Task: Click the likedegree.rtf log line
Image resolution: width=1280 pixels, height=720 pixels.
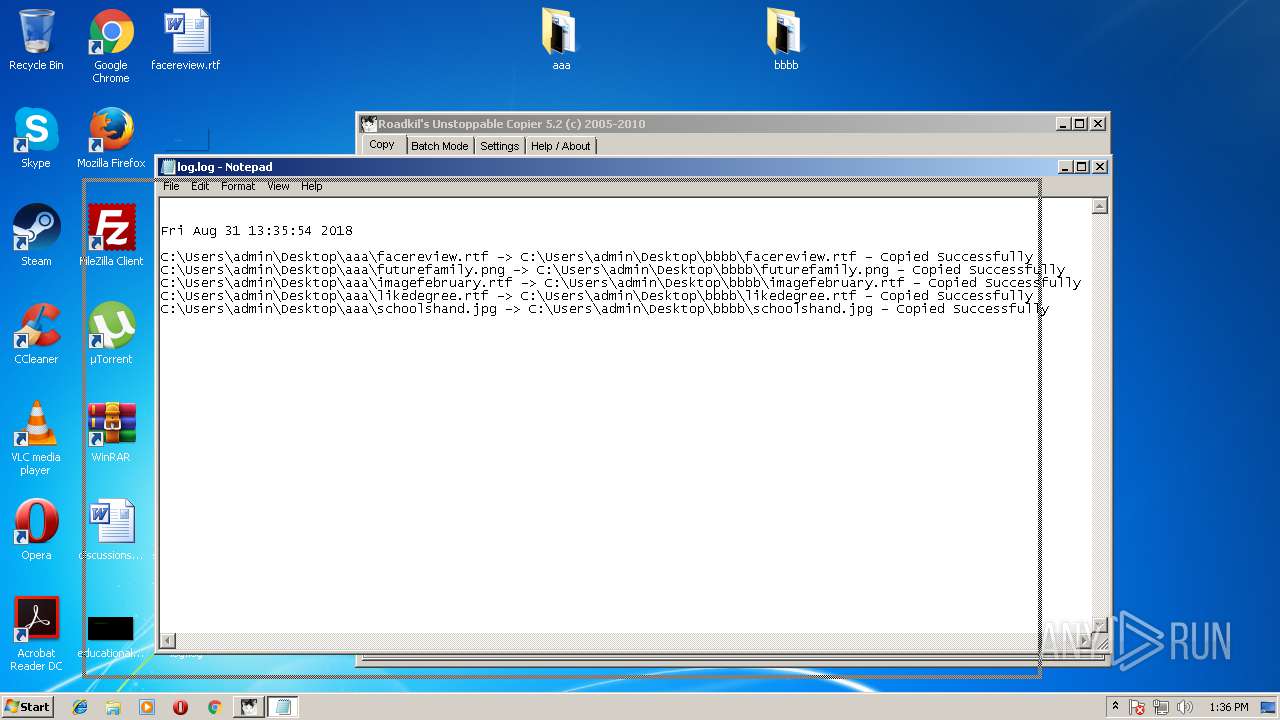Action: tap(597, 296)
